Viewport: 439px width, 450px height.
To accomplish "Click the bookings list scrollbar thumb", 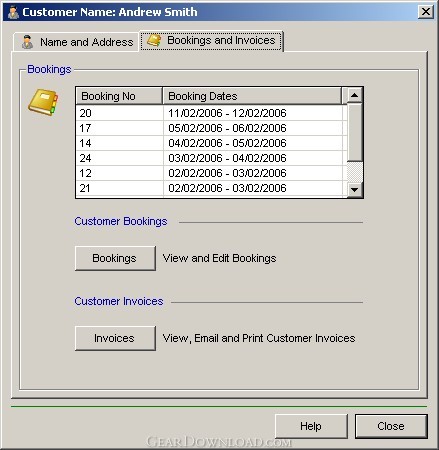I will click(354, 133).
